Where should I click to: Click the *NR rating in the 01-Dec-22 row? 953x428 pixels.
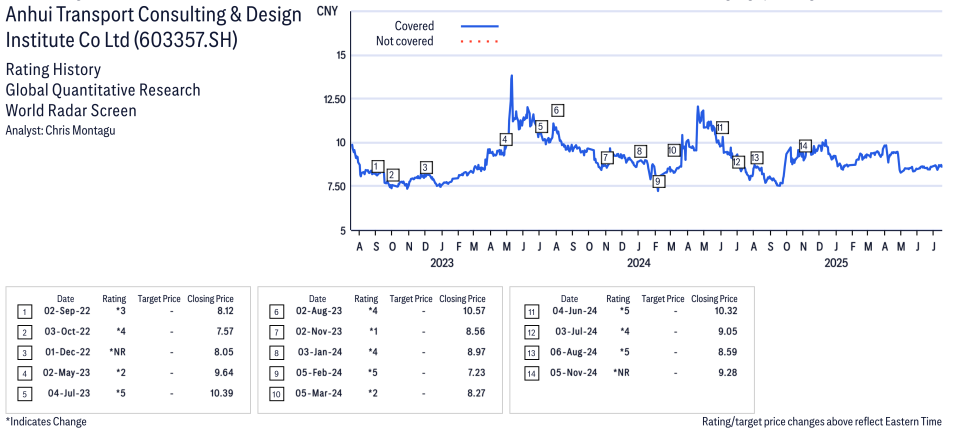pos(117,352)
